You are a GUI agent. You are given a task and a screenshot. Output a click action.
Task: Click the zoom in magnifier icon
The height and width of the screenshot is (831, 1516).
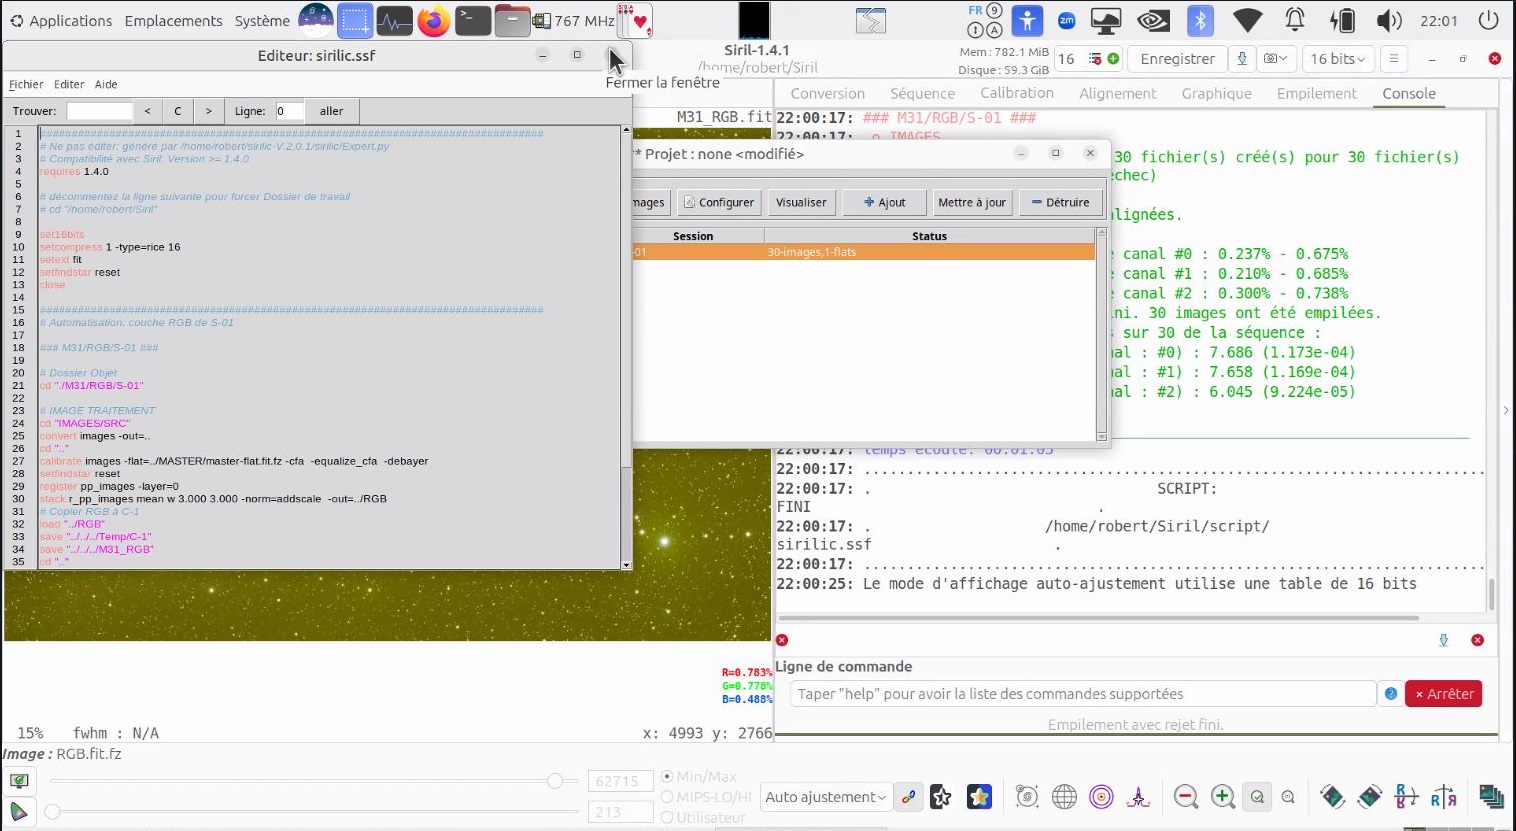(1222, 797)
